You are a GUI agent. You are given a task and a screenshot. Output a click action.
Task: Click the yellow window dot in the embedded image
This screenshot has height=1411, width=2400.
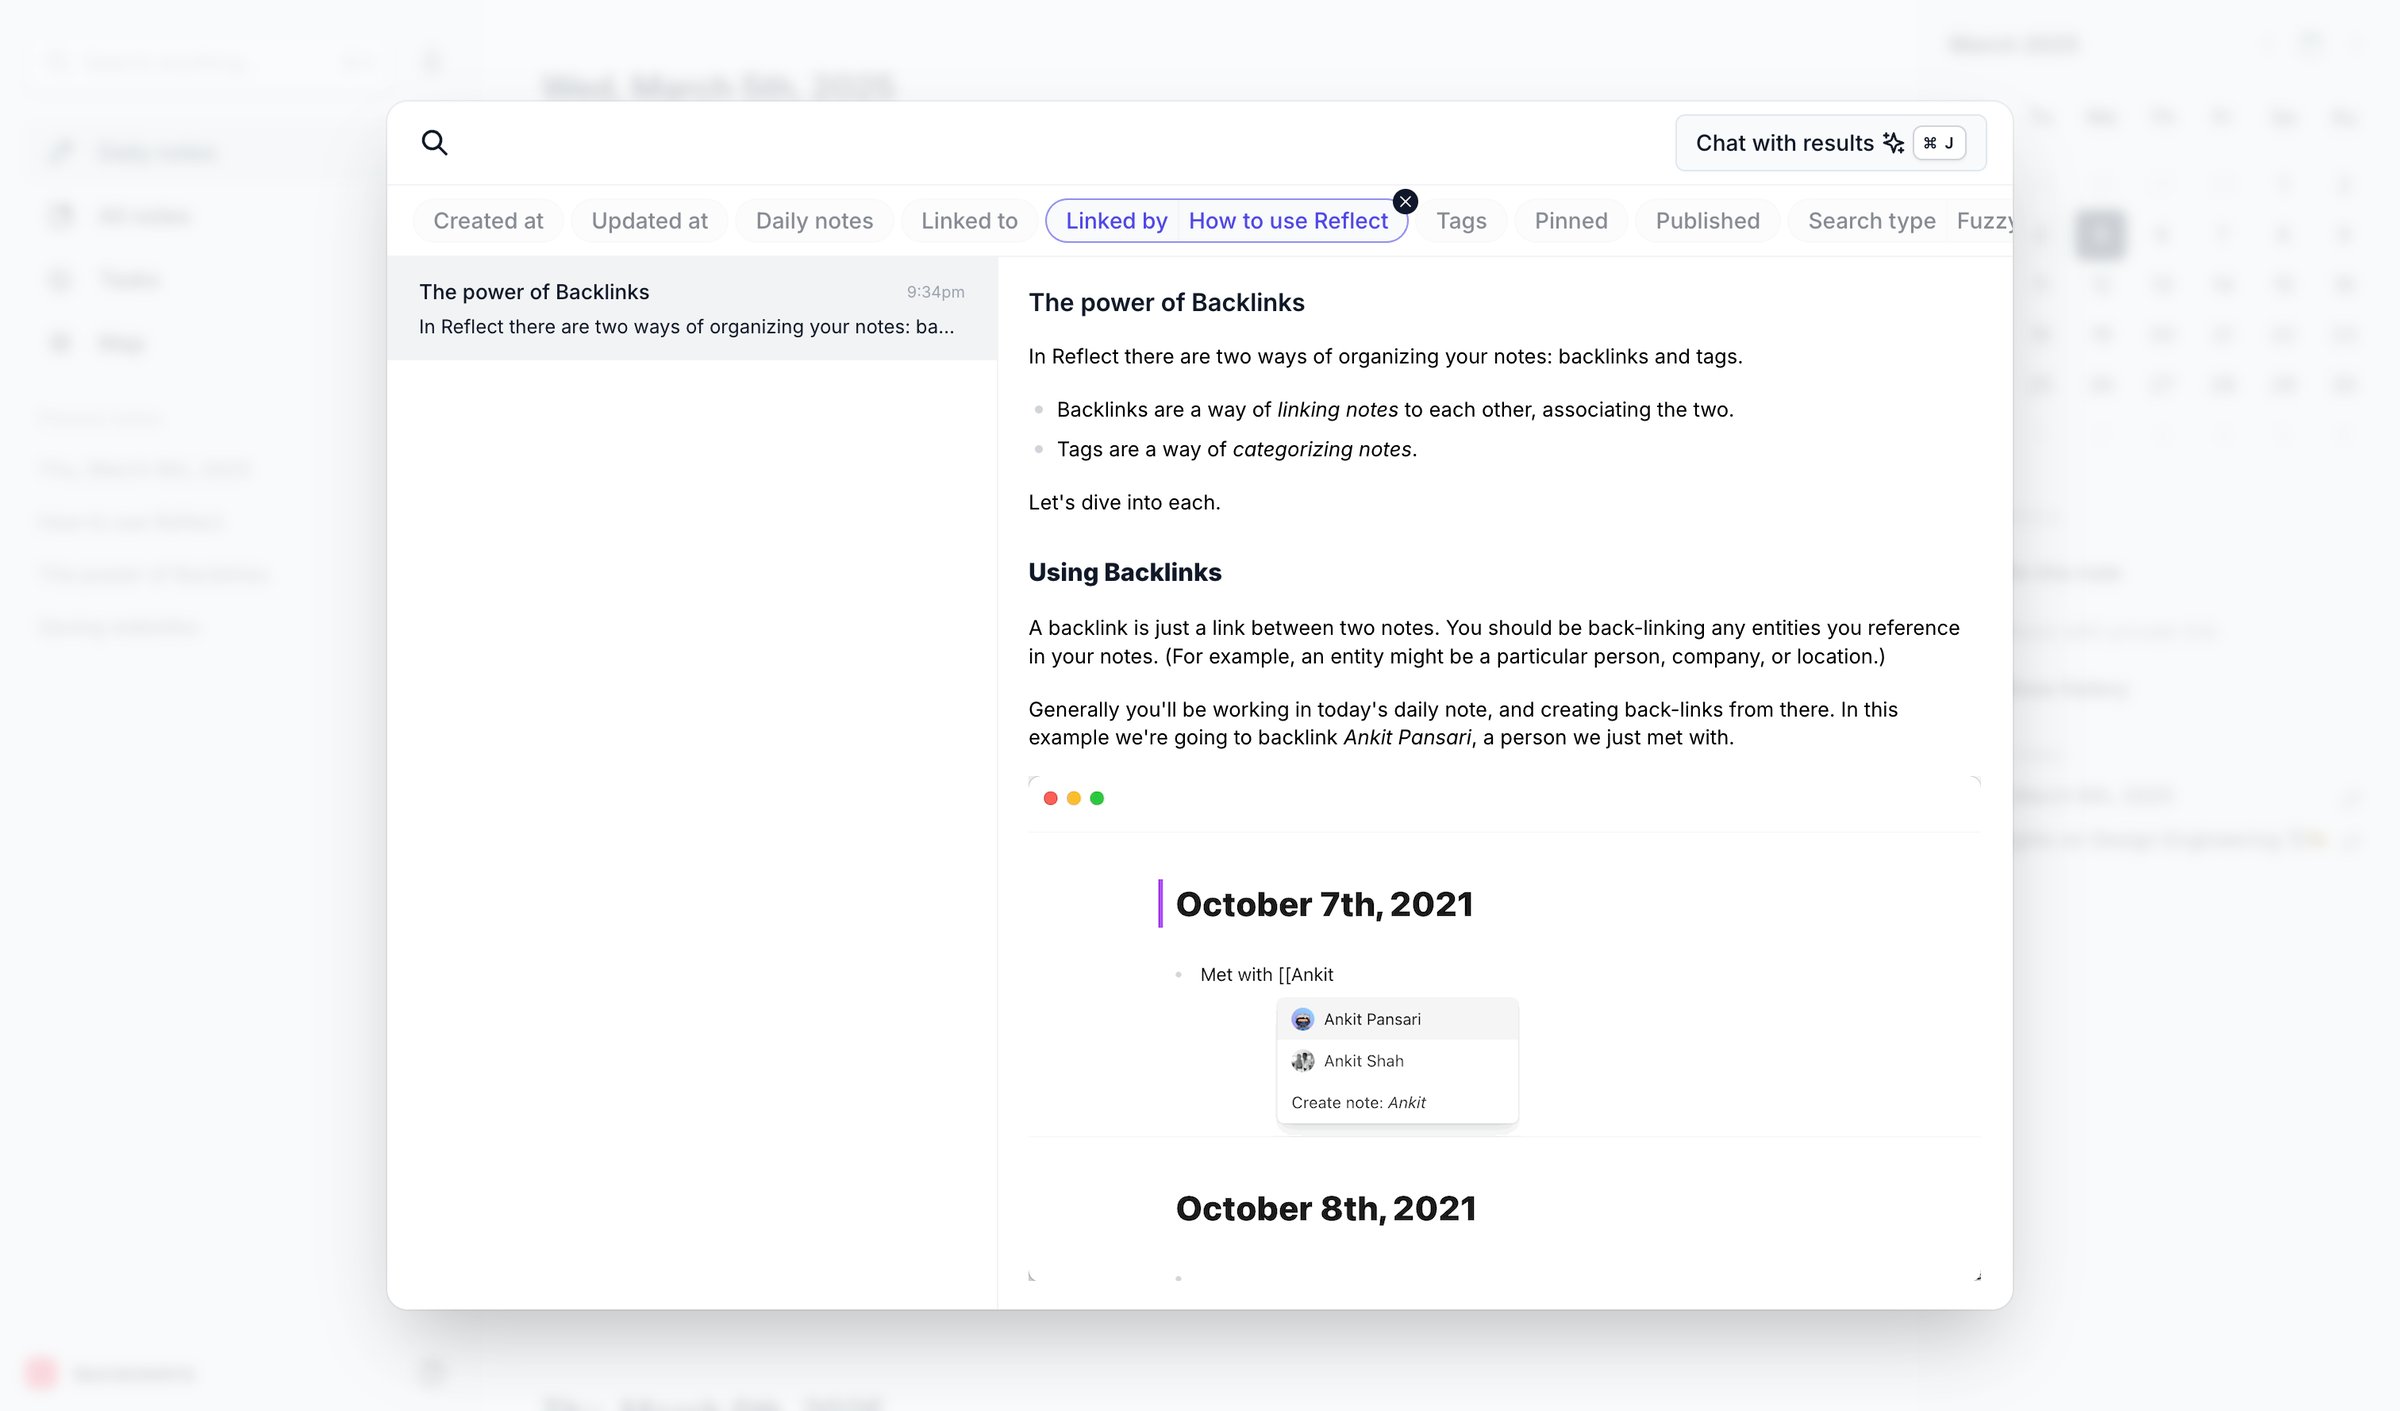(x=1074, y=798)
